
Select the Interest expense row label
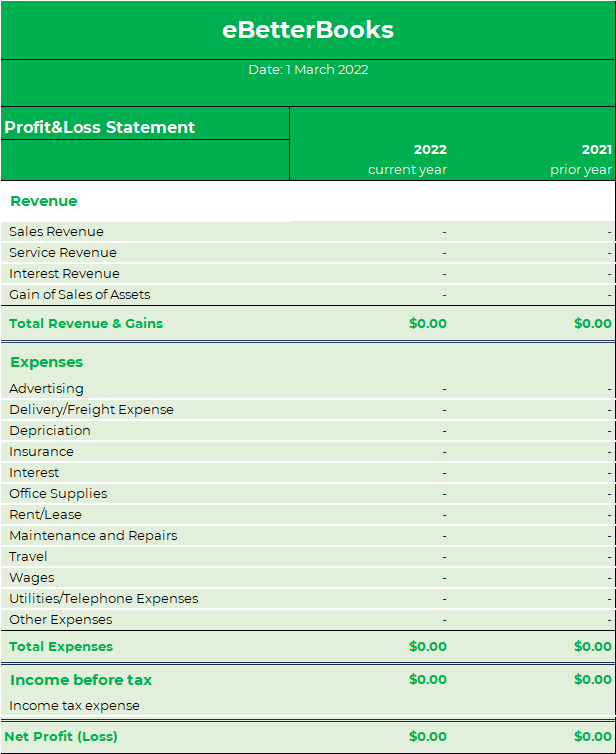tap(34, 473)
